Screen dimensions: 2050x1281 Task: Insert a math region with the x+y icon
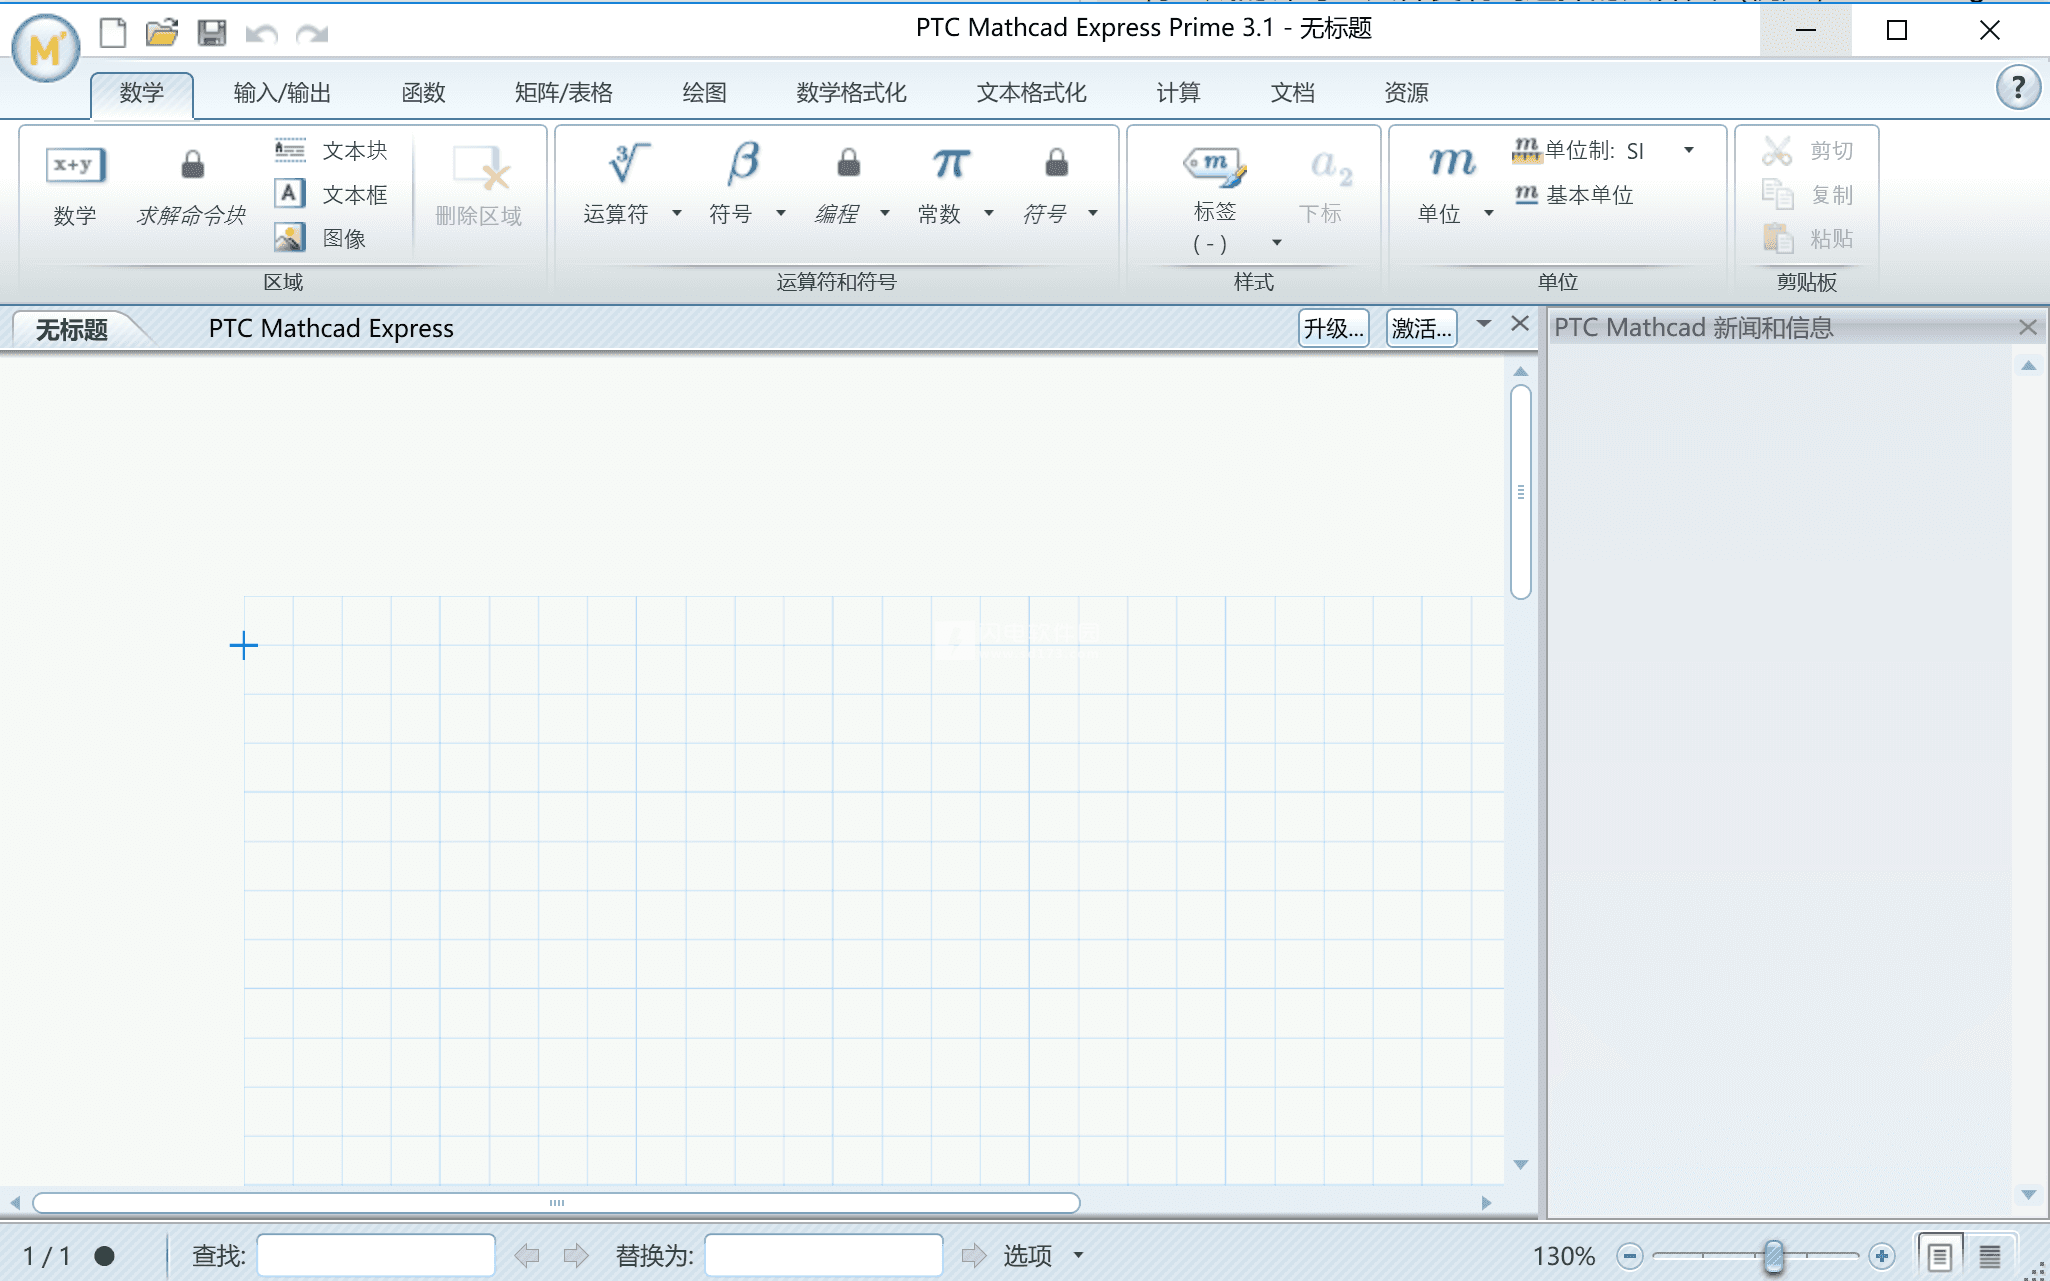click(x=75, y=166)
